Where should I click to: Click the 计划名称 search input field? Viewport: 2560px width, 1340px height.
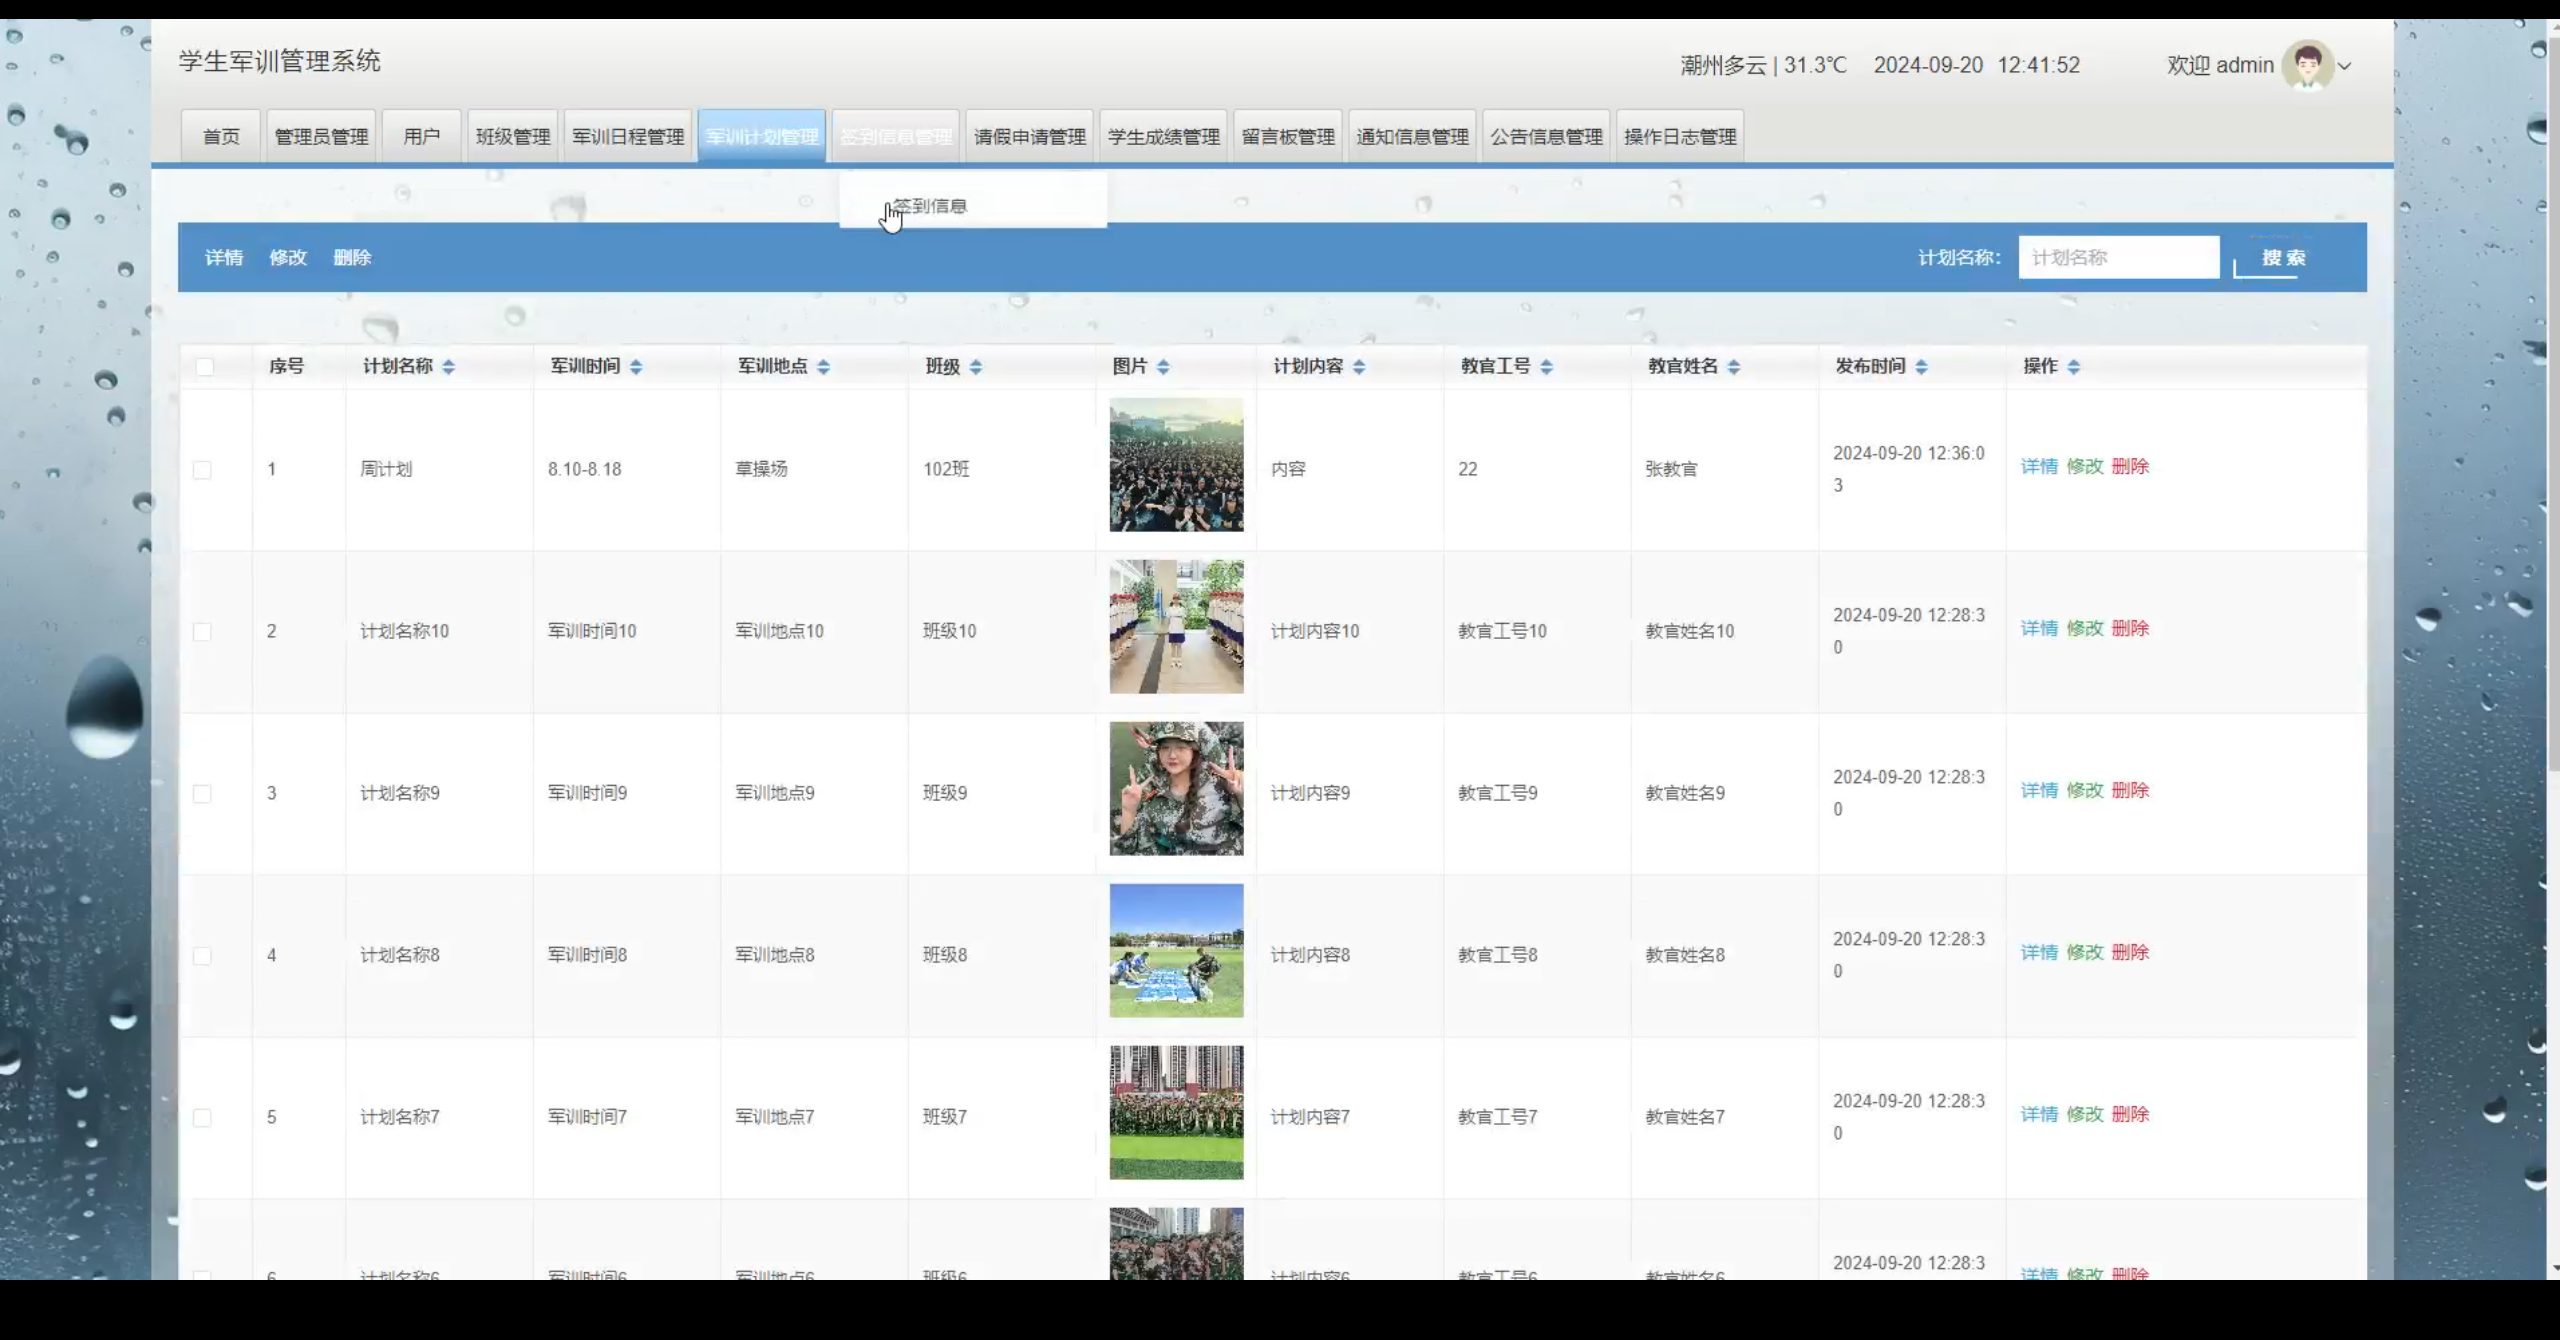(2118, 258)
